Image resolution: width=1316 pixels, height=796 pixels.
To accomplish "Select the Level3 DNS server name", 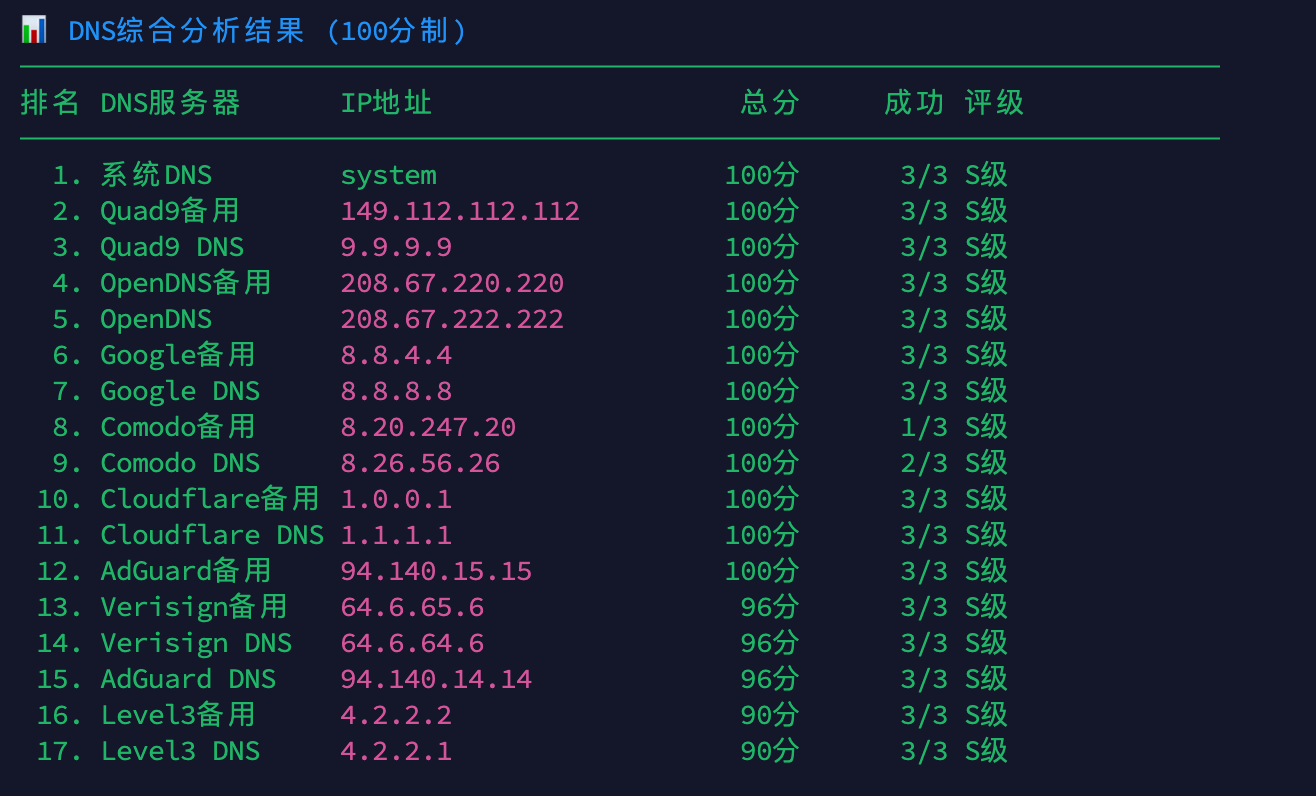I will [180, 751].
